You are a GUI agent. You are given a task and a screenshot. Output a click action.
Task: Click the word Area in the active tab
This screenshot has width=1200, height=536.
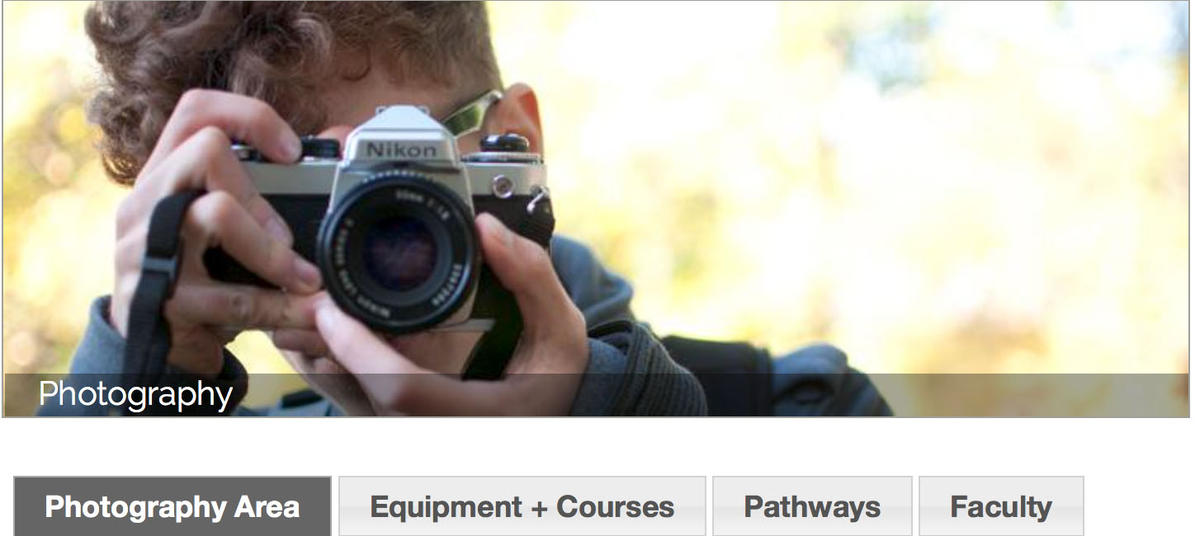266,507
